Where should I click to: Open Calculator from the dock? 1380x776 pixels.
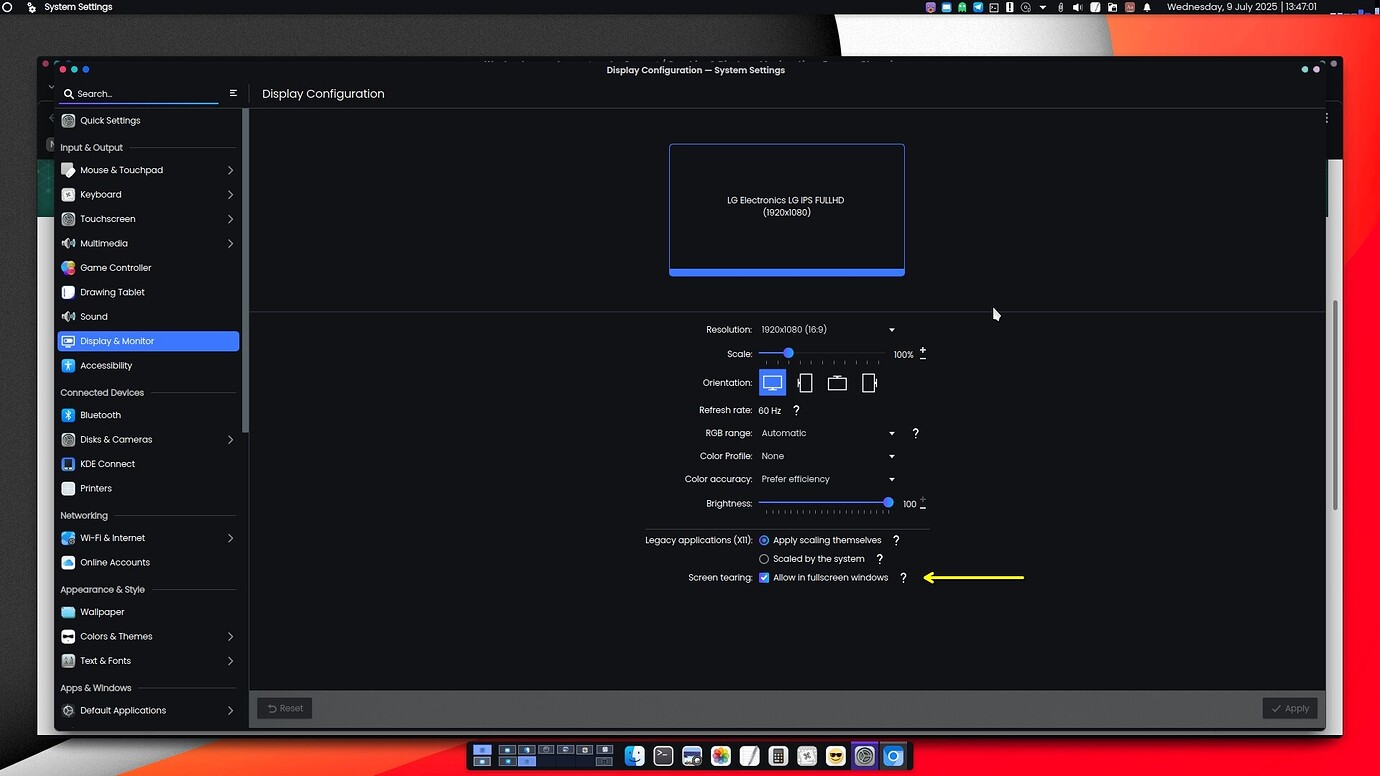778,756
